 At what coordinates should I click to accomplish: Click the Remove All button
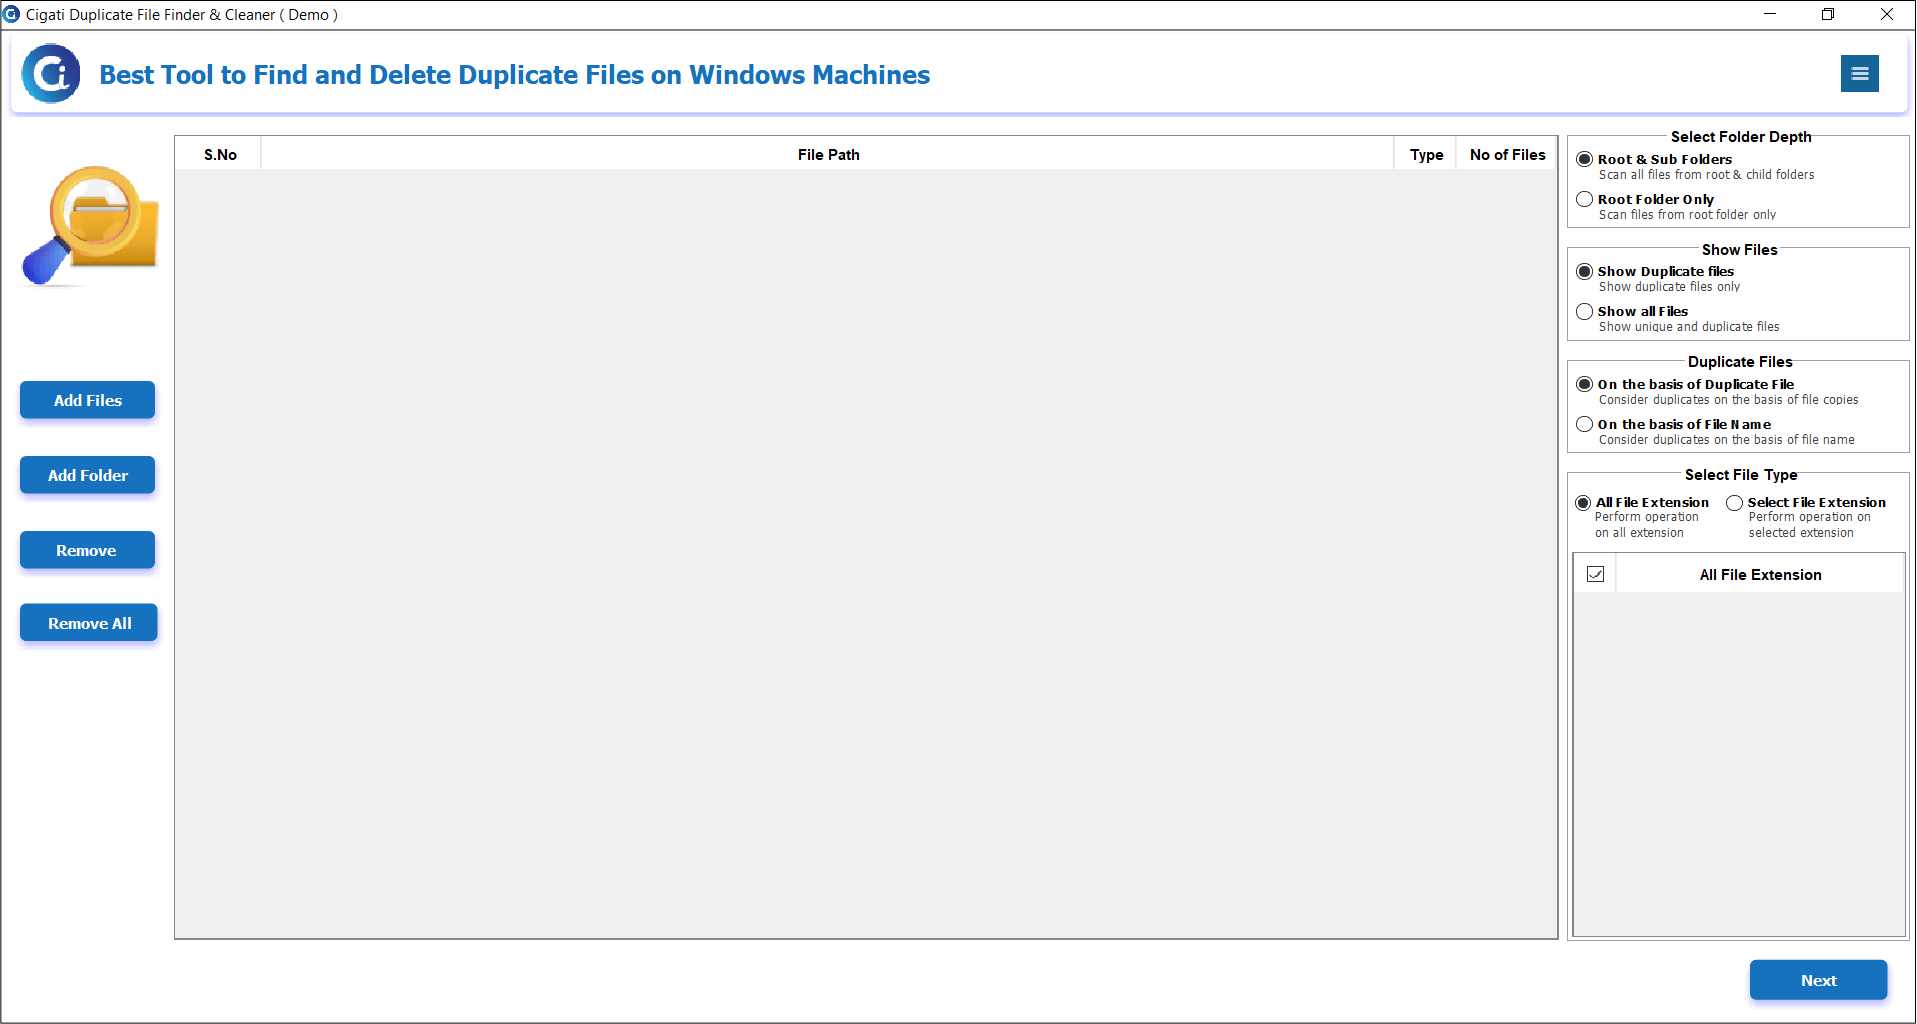[89, 623]
